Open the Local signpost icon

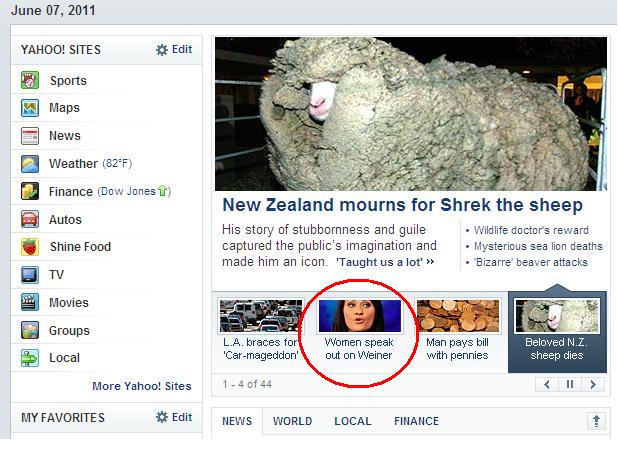30,358
